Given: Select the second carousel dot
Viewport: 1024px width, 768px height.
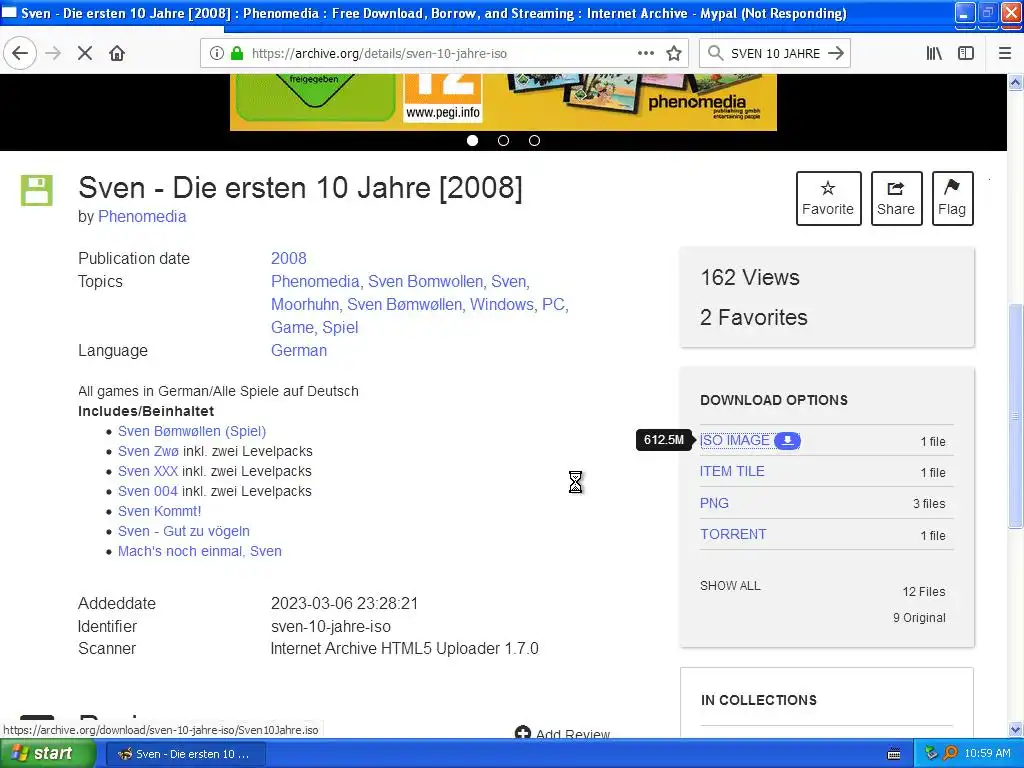Looking at the screenshot, I should tap(504, 140).
